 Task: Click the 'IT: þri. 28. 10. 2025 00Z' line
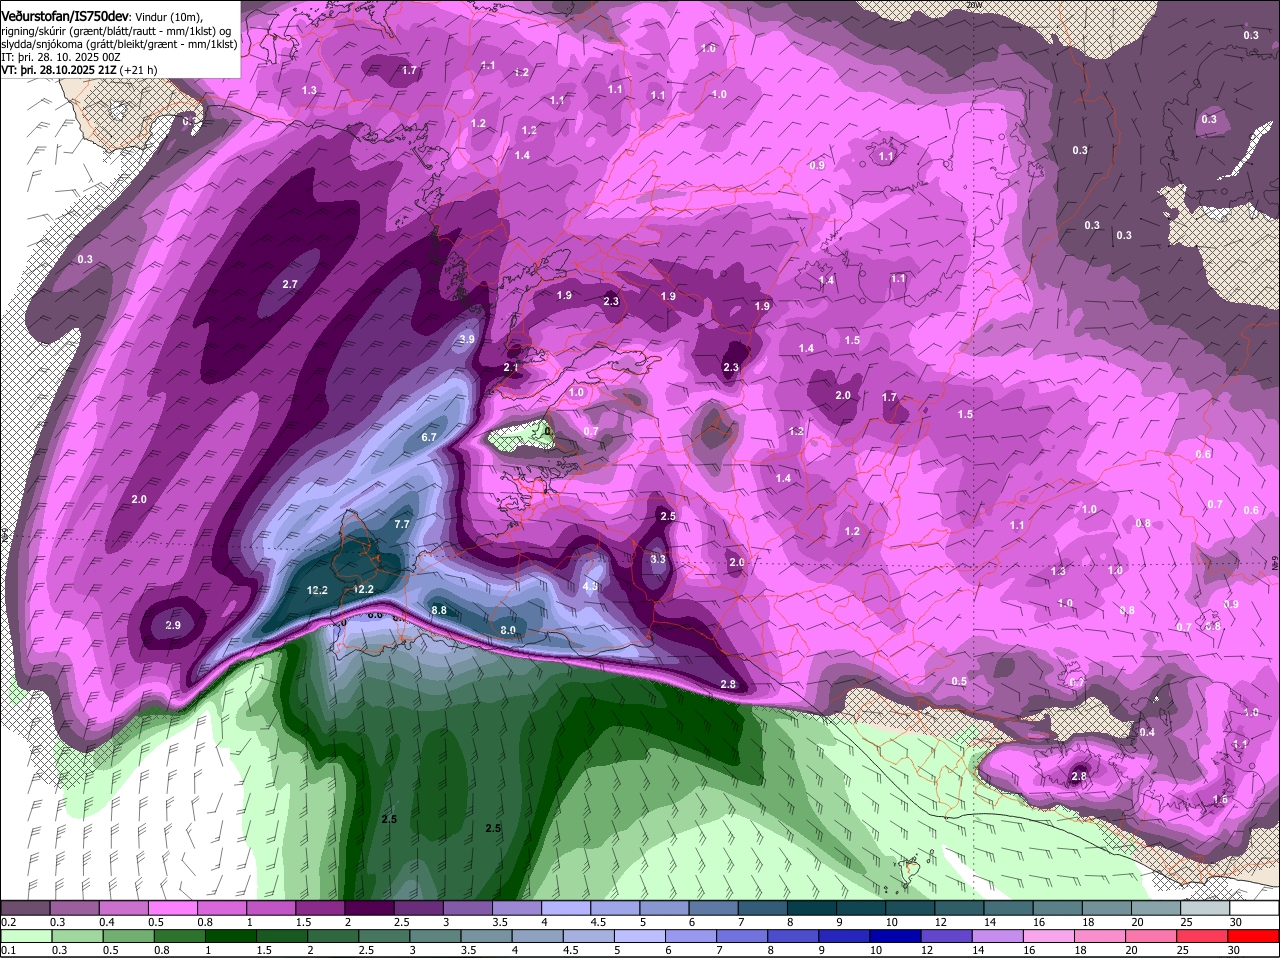tap(61, 56)
